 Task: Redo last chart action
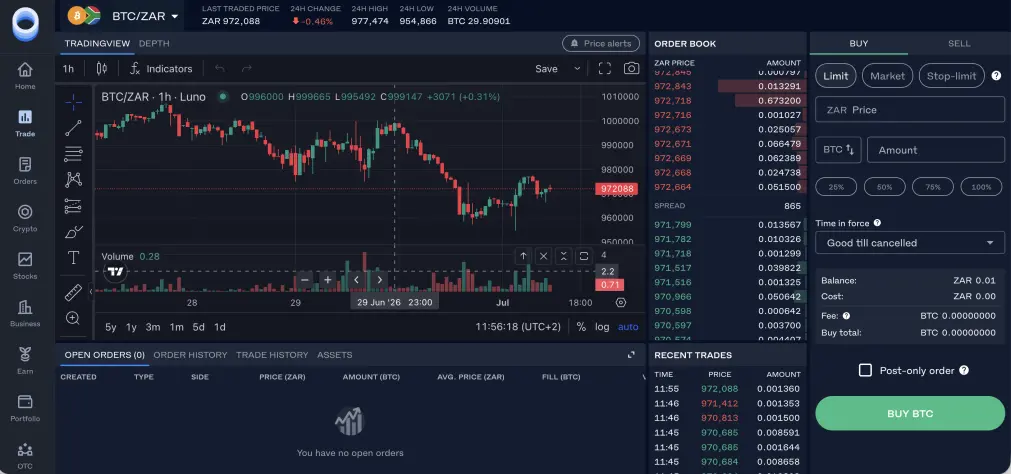point(246,68)
